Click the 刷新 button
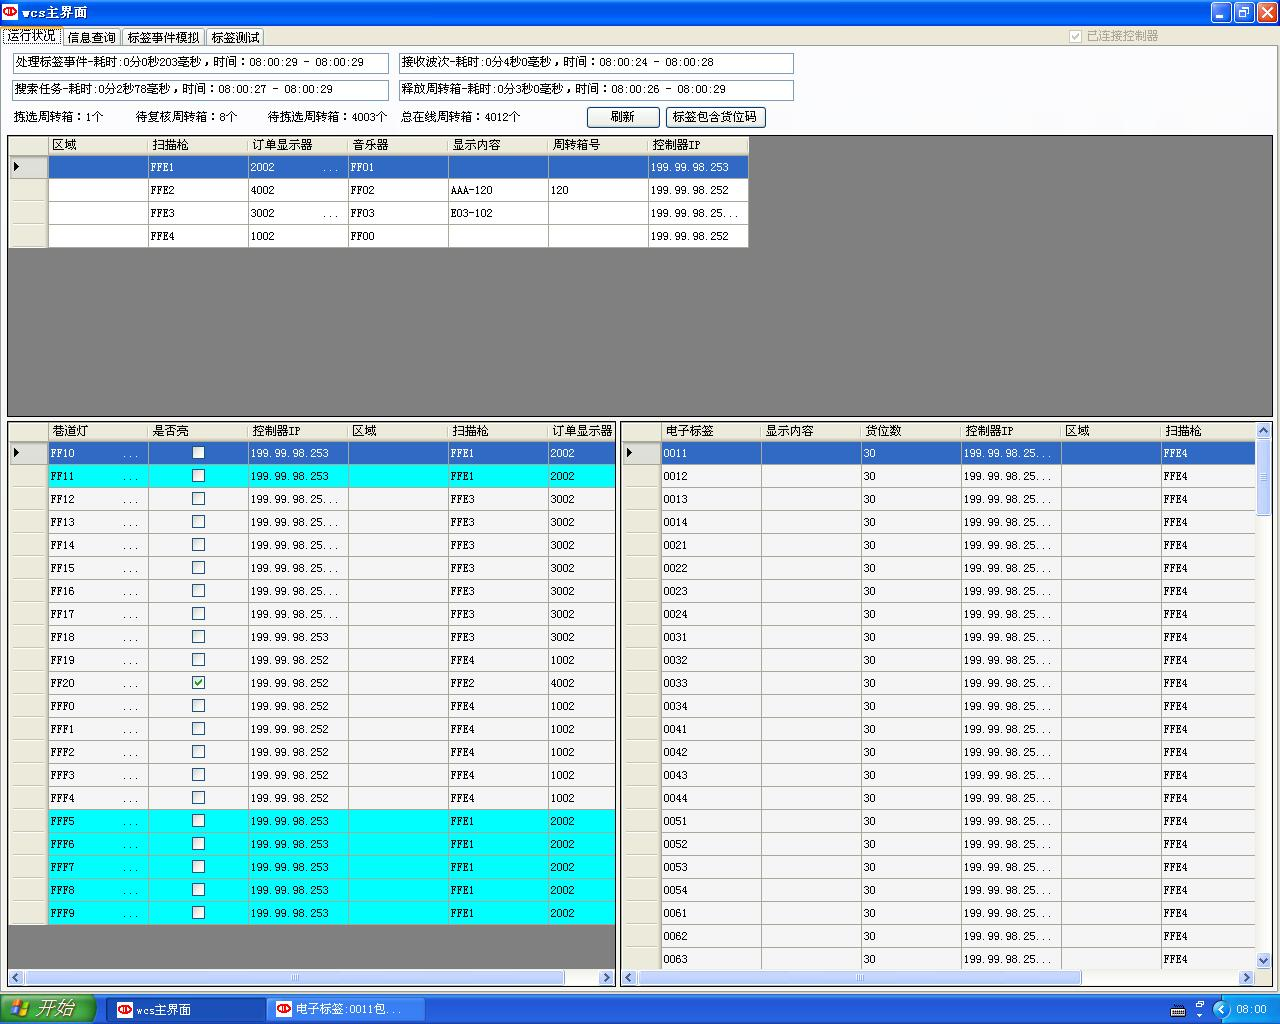This screenshot has height=1024, width=1280. pyautogui.click(x=623, y=117)
